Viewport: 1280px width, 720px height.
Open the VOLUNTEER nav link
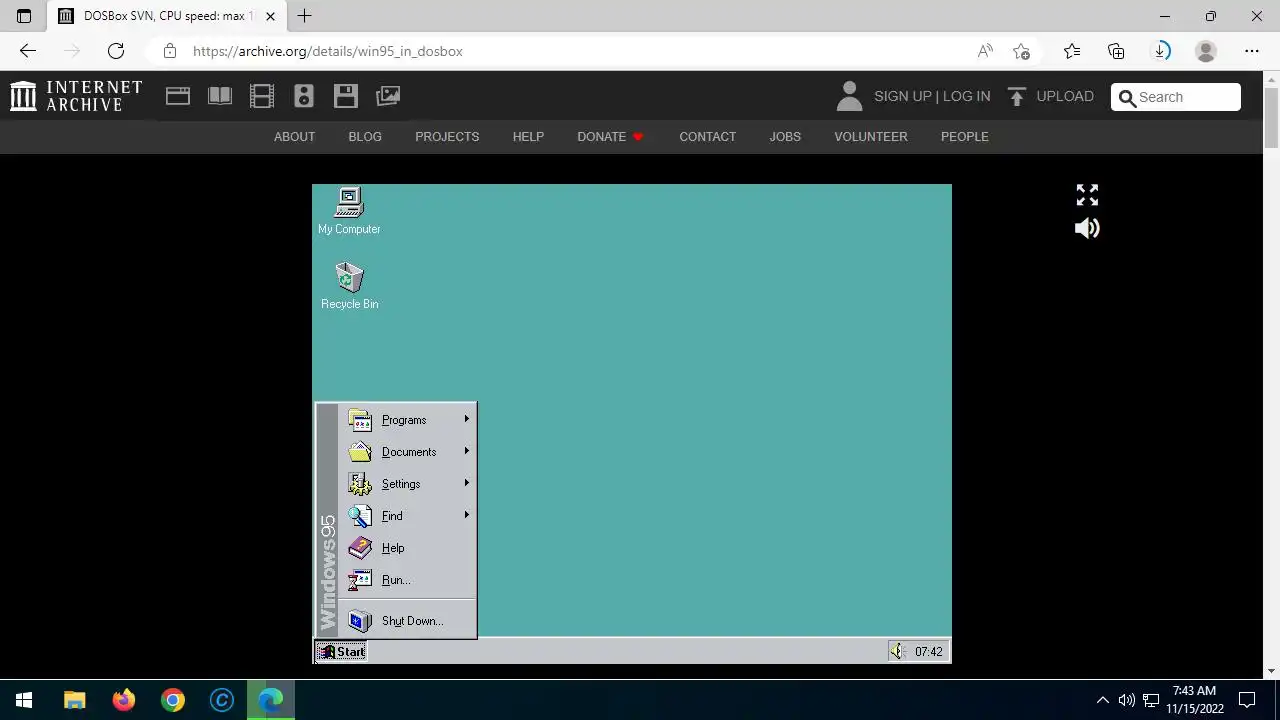pos(871,137)
